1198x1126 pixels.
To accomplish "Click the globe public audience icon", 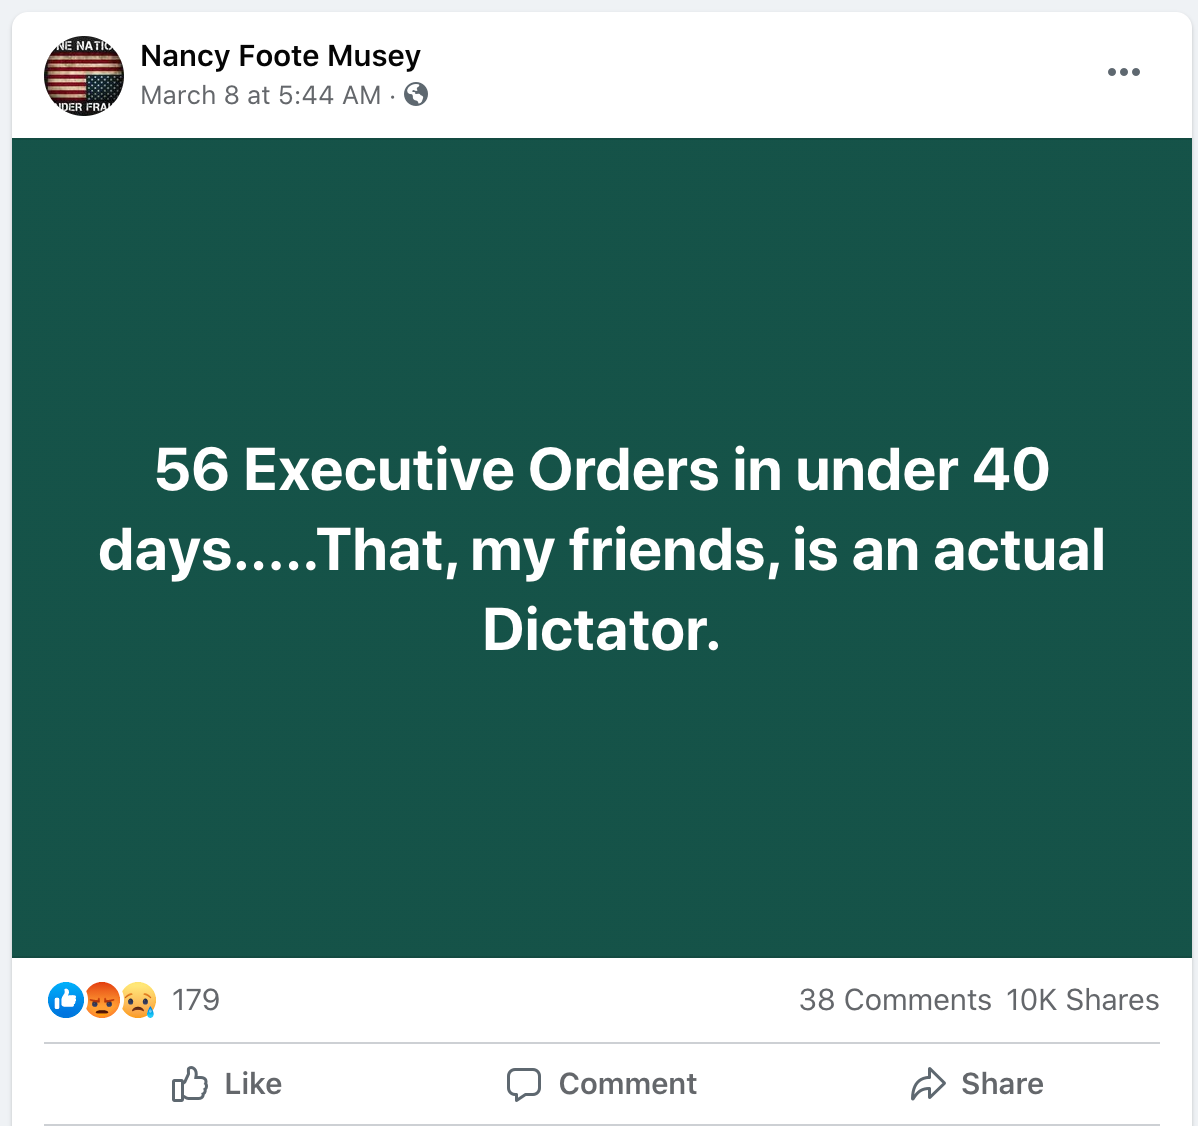I will point(416,94).
